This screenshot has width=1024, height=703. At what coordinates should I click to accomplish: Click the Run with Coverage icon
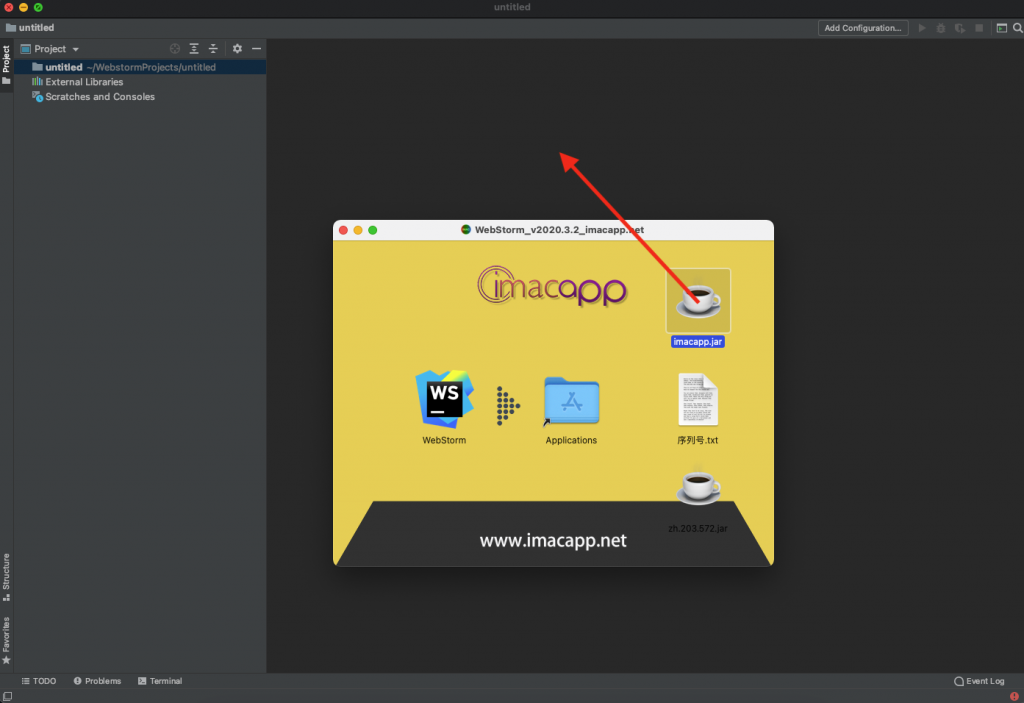click(x=960, y=28)
